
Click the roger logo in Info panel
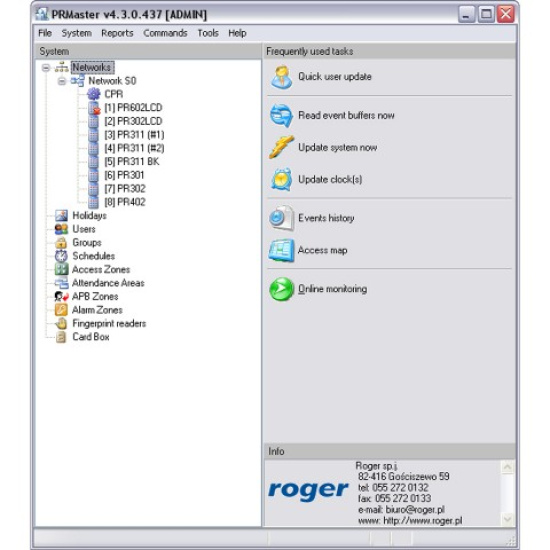(308, 490)
